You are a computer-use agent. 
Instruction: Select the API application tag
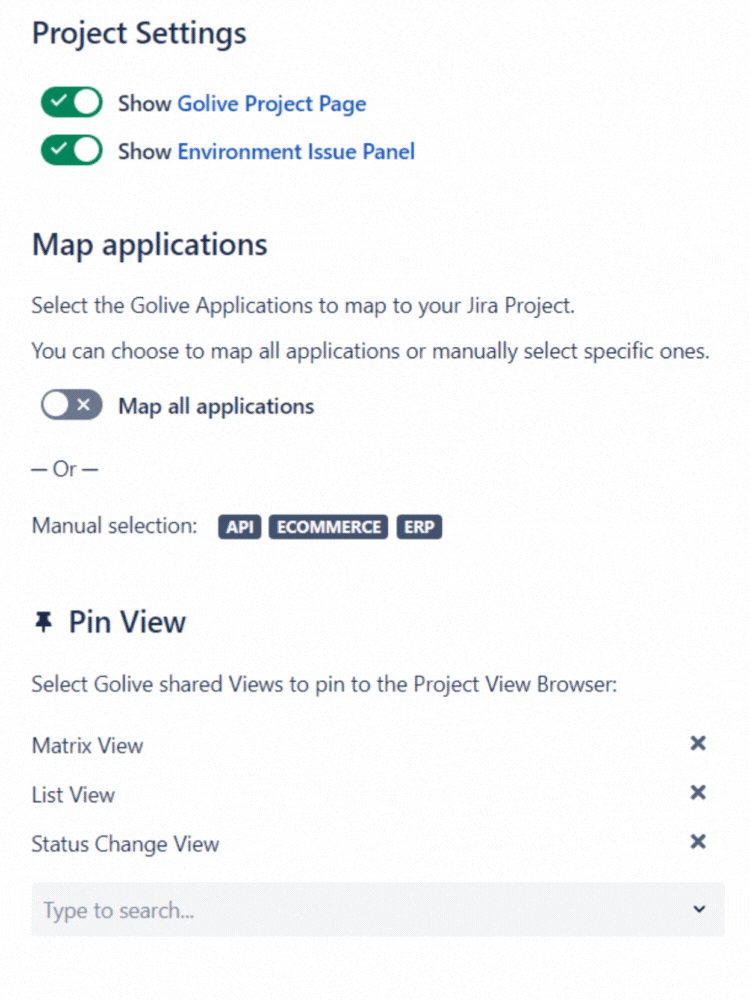tap(239, 527)
